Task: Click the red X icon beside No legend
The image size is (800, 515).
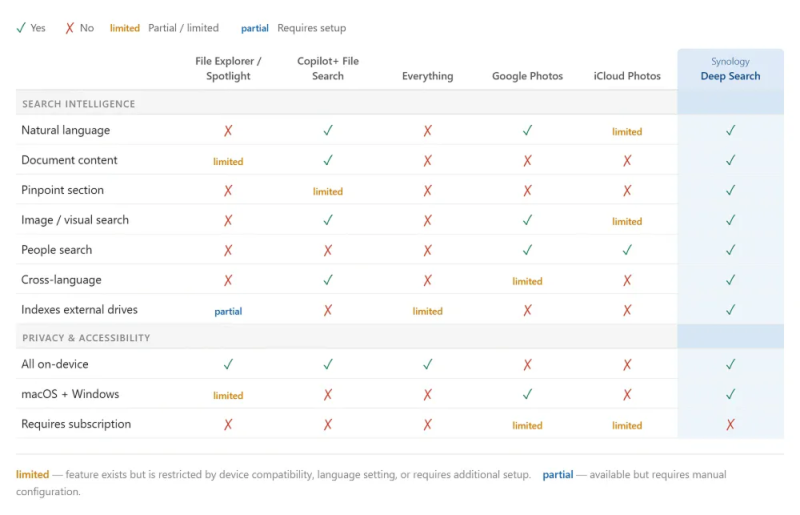Action: (70, 28)
